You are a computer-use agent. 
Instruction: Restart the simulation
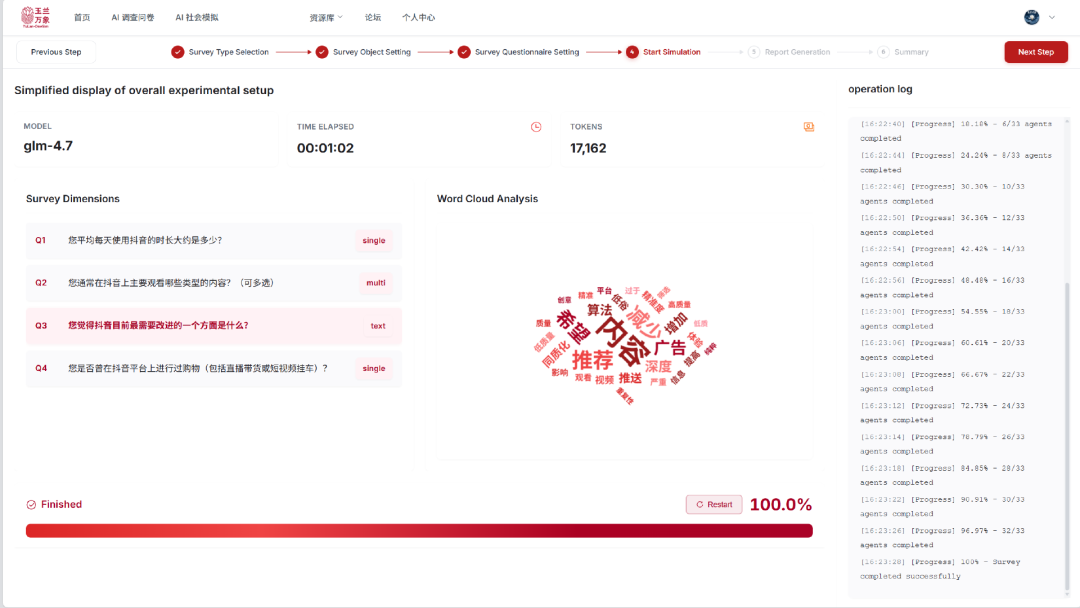click(714, 504)
